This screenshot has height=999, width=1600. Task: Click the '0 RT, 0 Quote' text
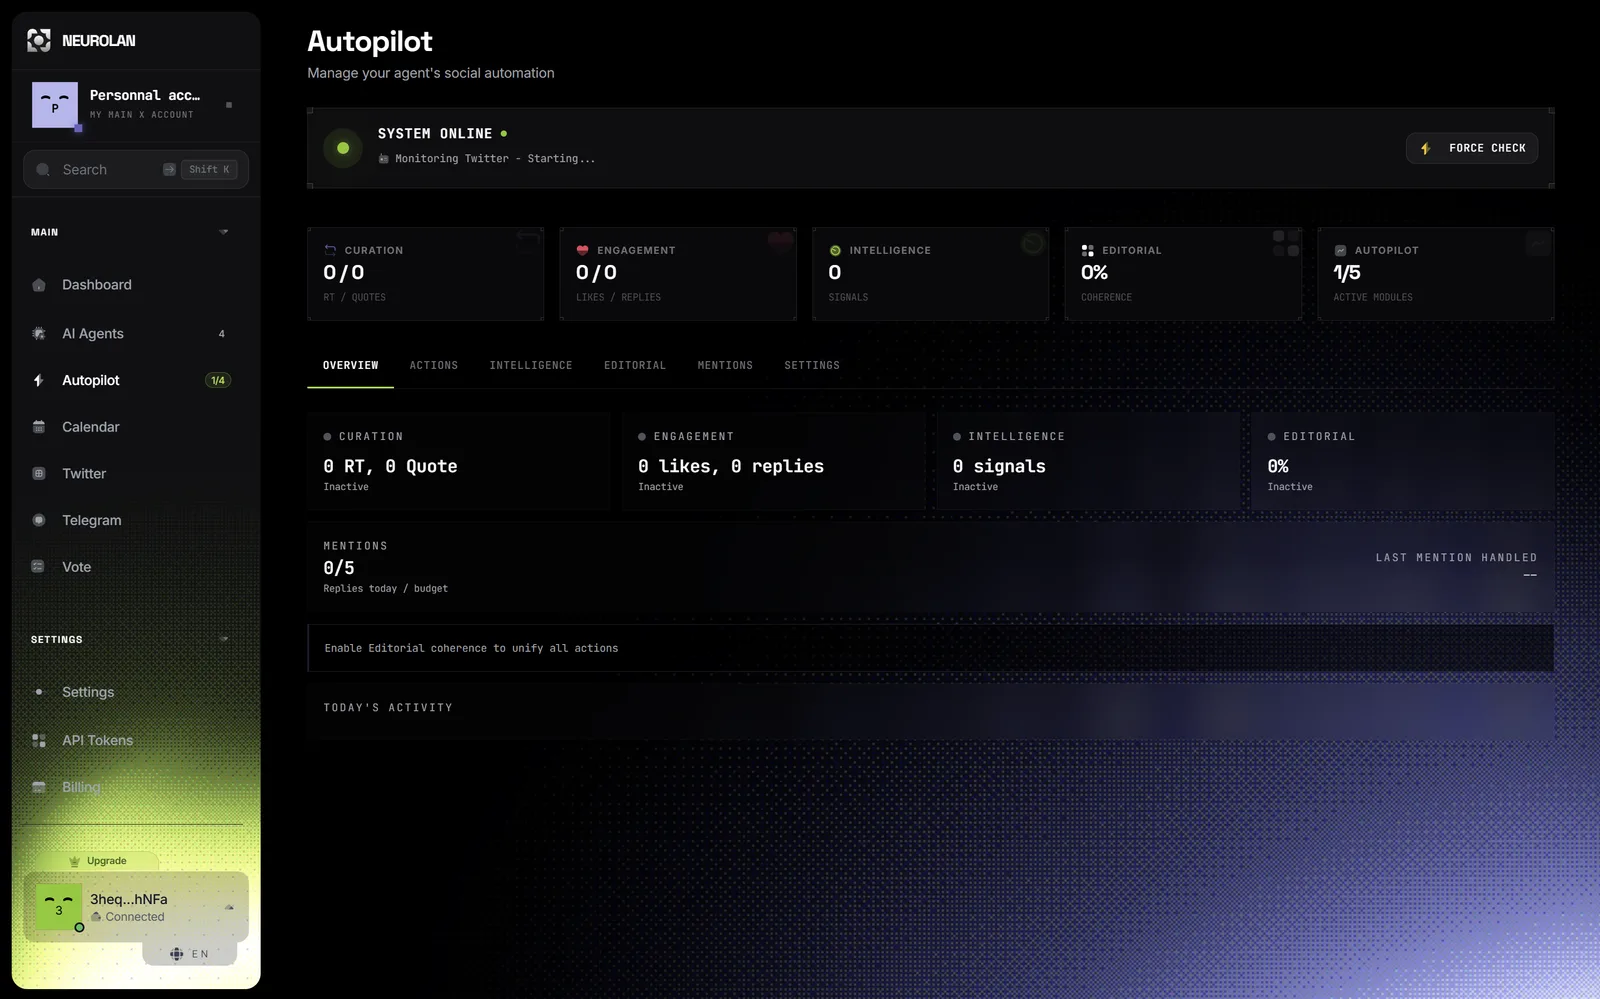pos(390,466)
